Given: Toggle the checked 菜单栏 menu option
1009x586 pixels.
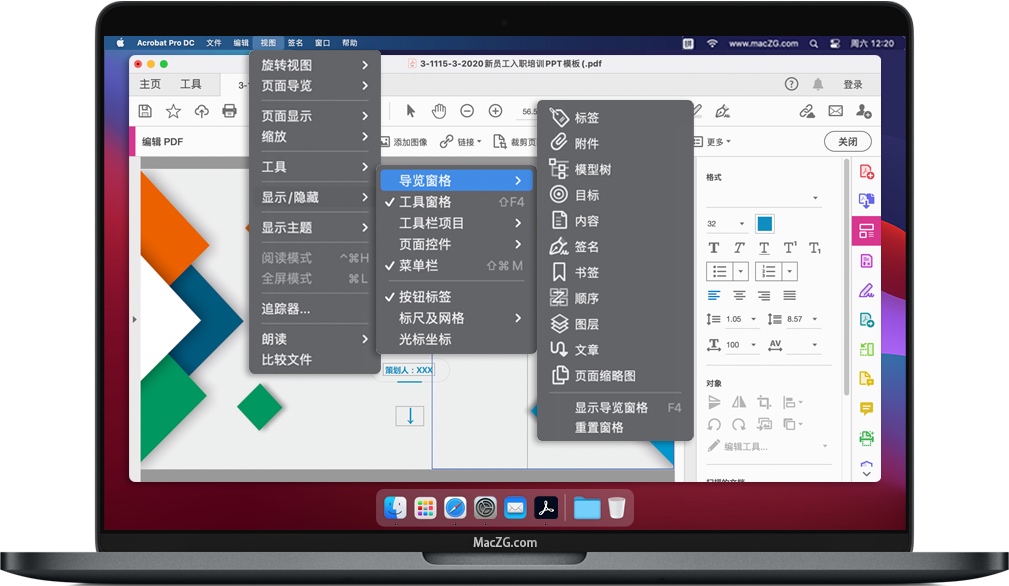Looking at the screenshot, I should 418,266.
